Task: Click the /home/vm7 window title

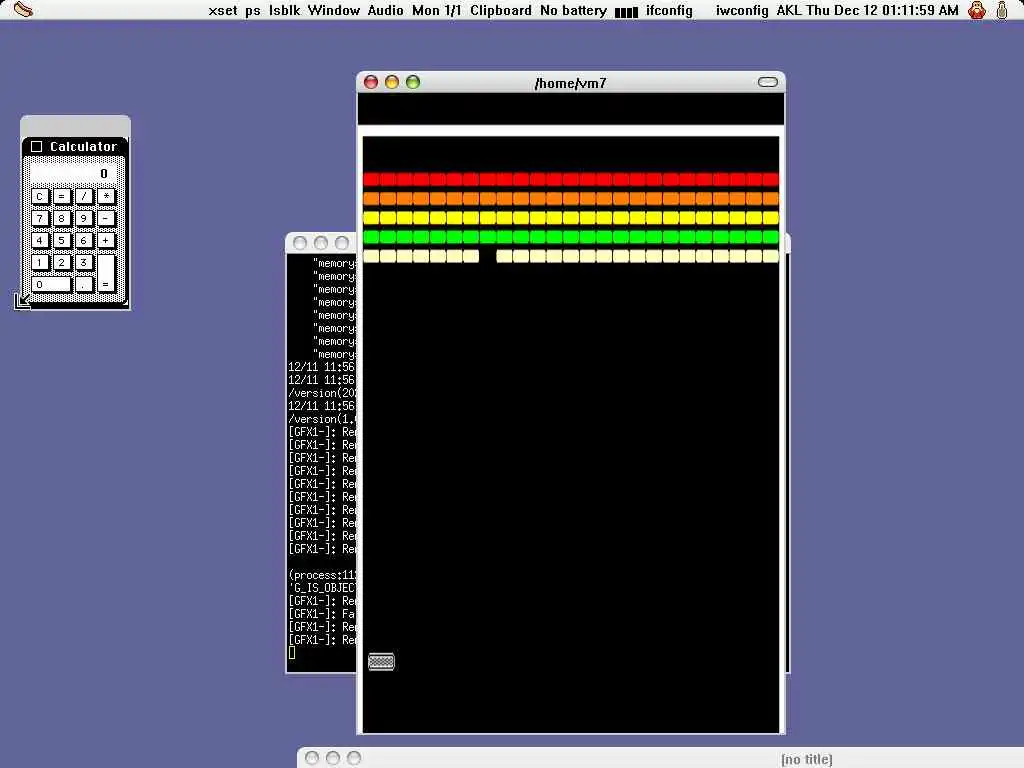Action: pyautogui.click(x=570, y=83)
